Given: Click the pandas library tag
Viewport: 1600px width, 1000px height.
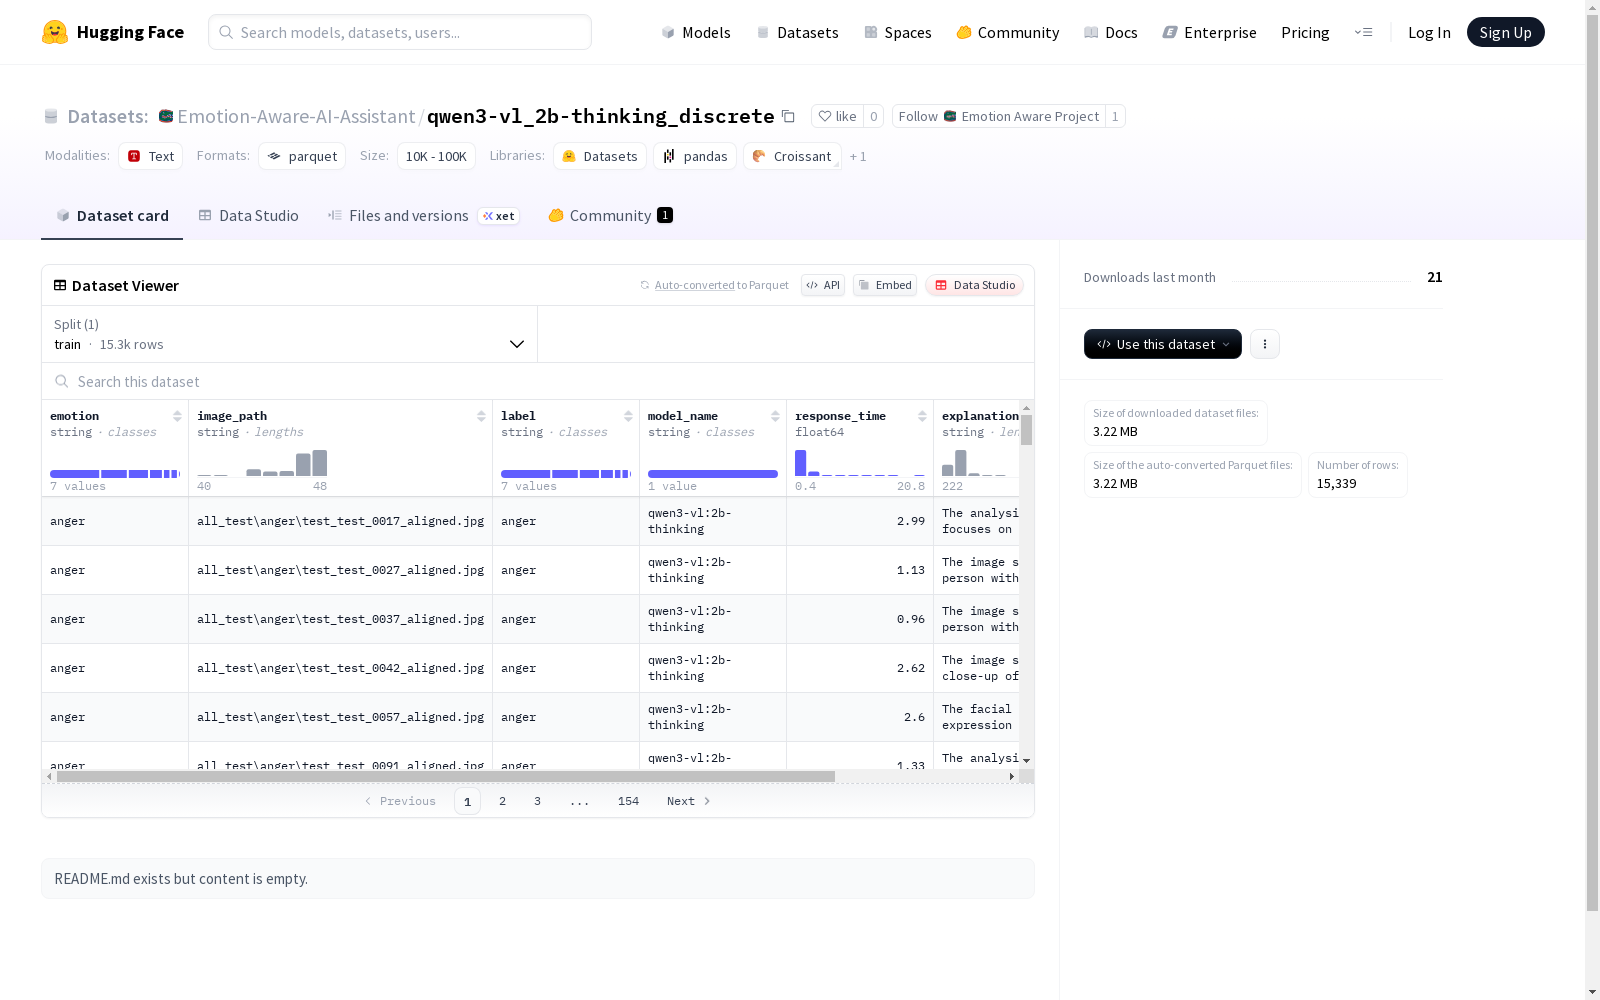Looking at the screenshot, I should (x=695, y=156).
